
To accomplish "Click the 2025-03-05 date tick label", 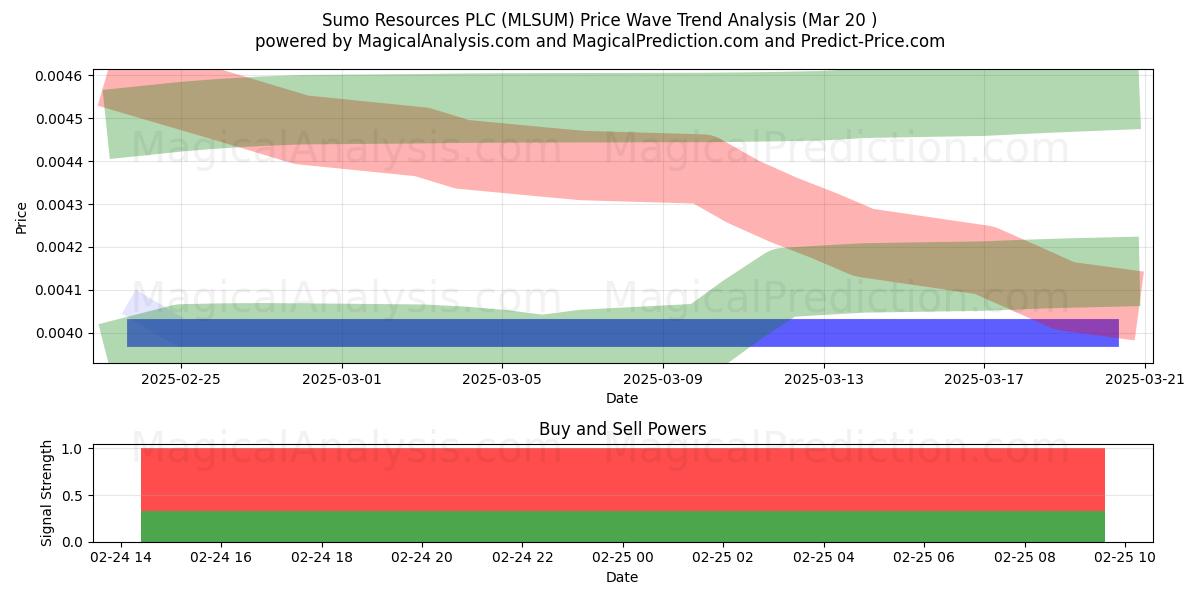I will click(x=502, y=378).
